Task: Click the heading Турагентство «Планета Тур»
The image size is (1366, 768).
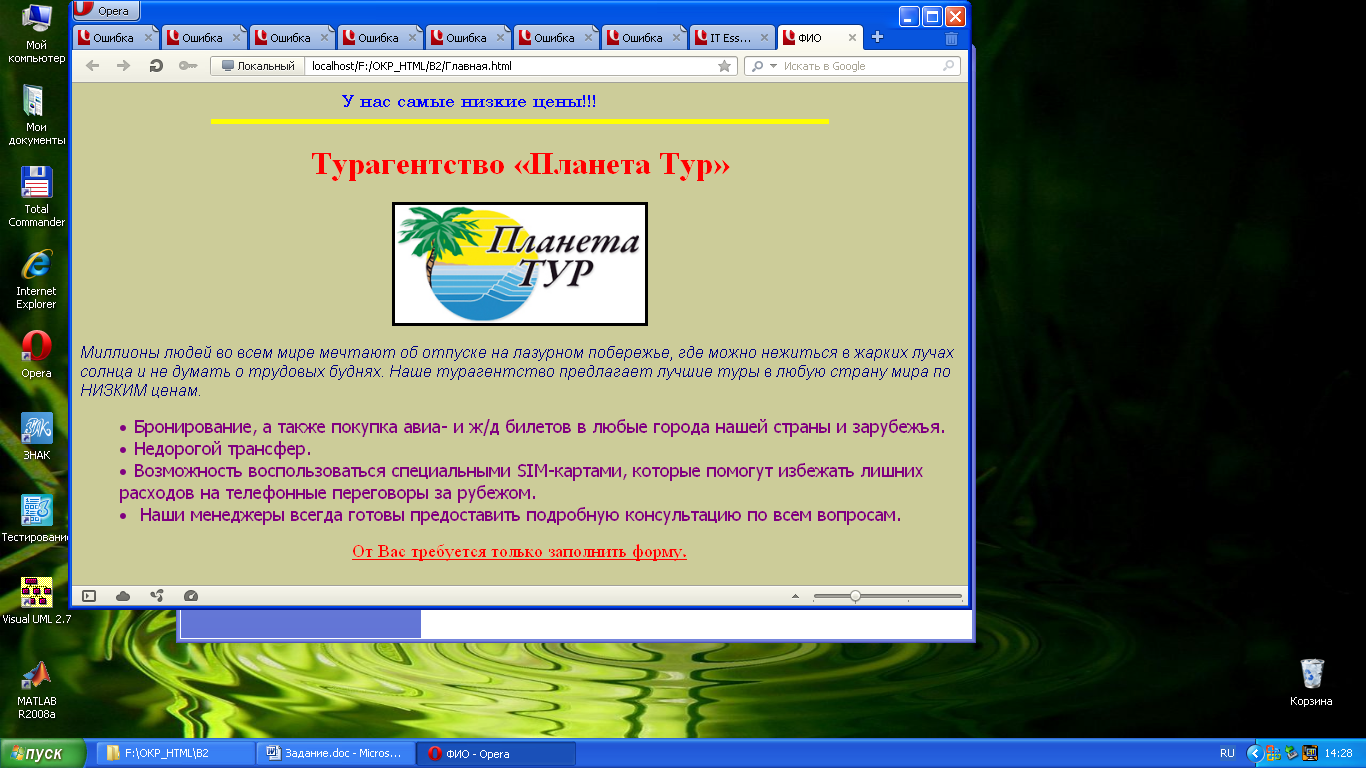Action: pyautogui.click(x=521, y=164)
